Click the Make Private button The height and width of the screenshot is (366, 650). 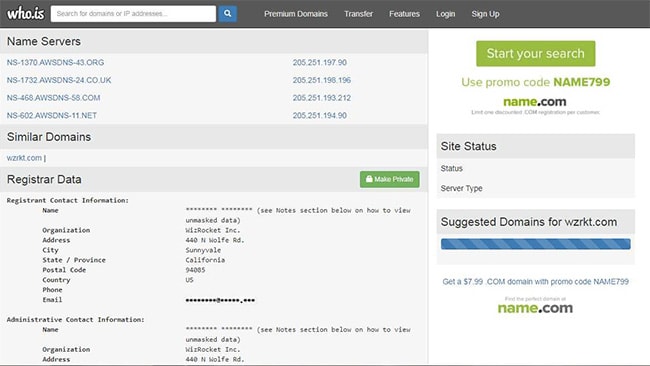pyautogui.click(x=390, y=179)
